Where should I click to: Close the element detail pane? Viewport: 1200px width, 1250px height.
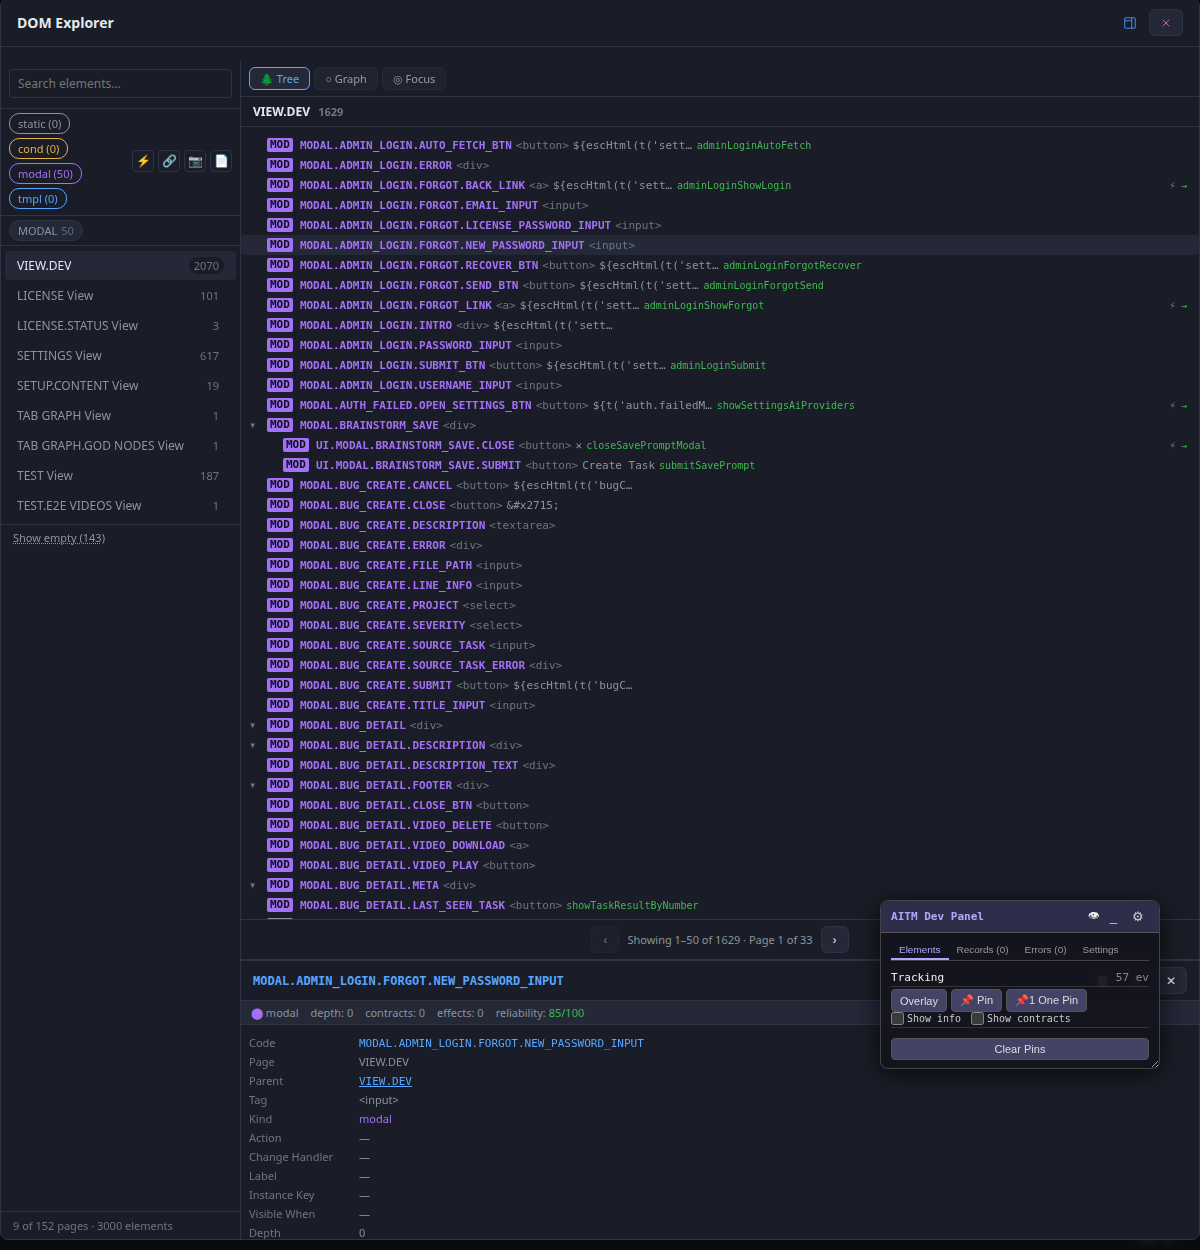point(1171,981)
